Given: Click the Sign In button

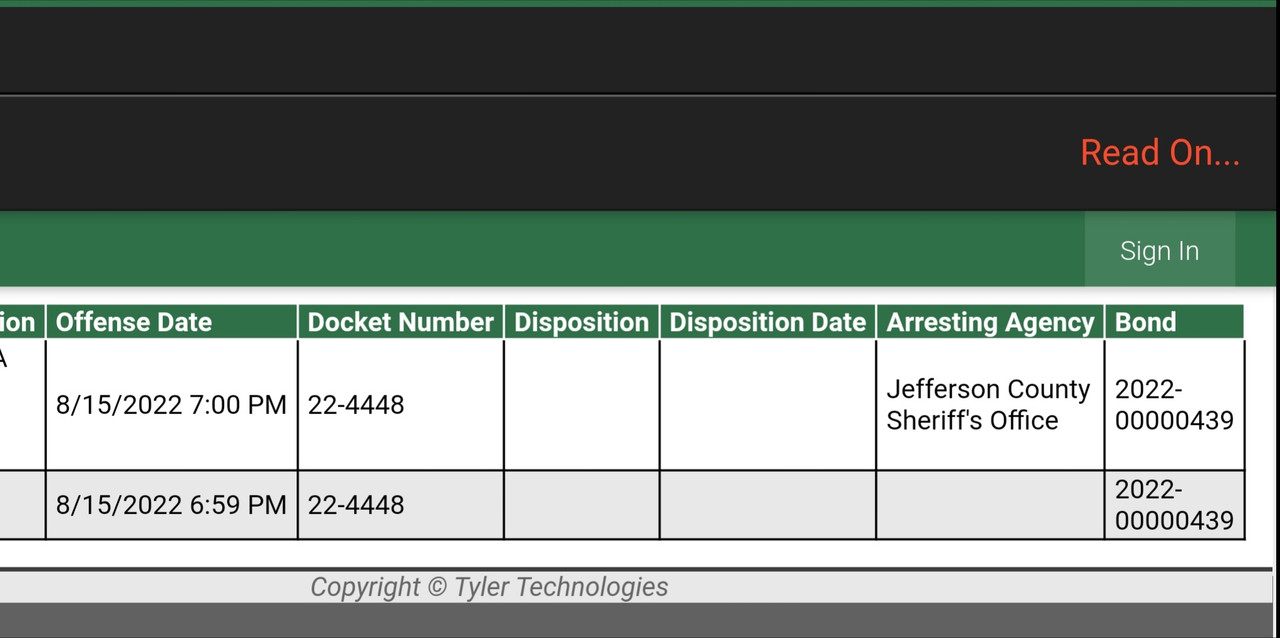Looking at the screenshot, I should pyautogui.click(x=1159, y=250).
